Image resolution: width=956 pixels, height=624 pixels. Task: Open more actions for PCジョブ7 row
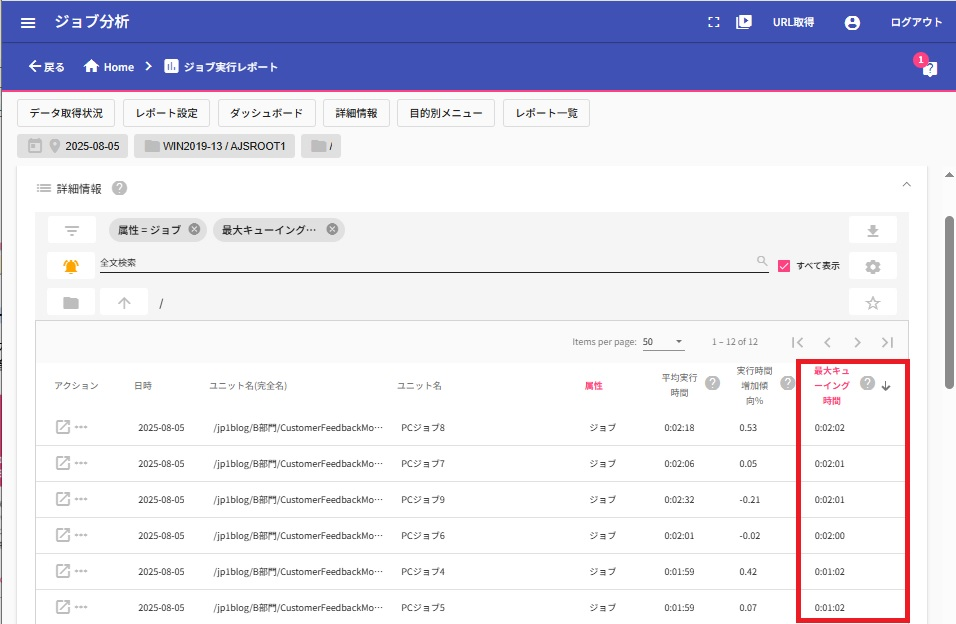81,463
